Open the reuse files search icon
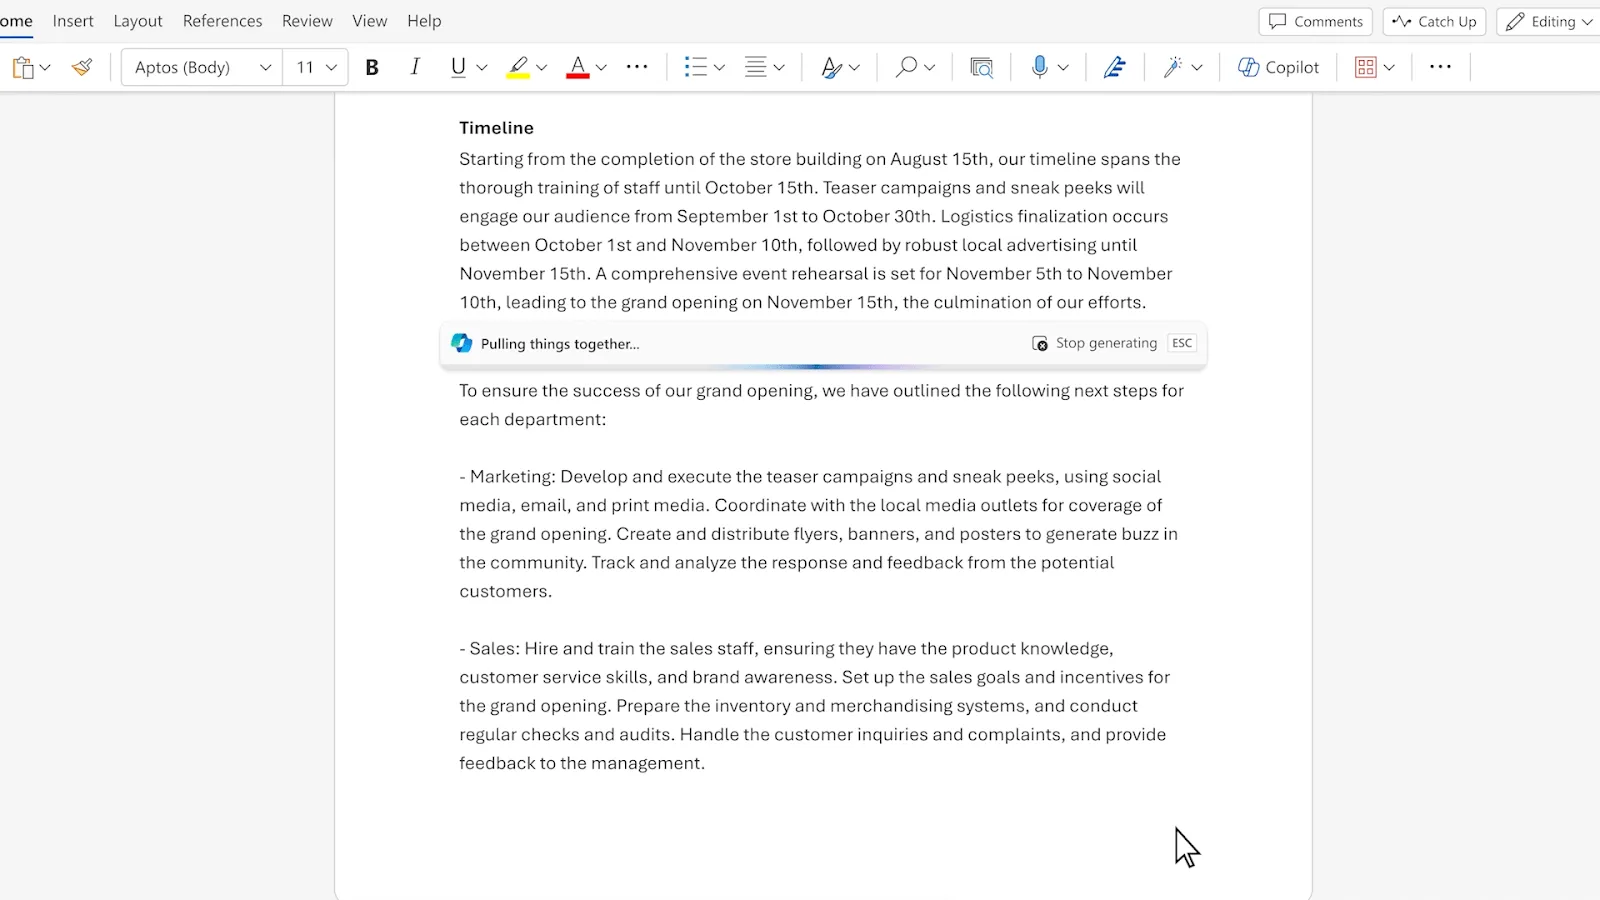The width and height of the screenshot is (1600, 900). 982,67
